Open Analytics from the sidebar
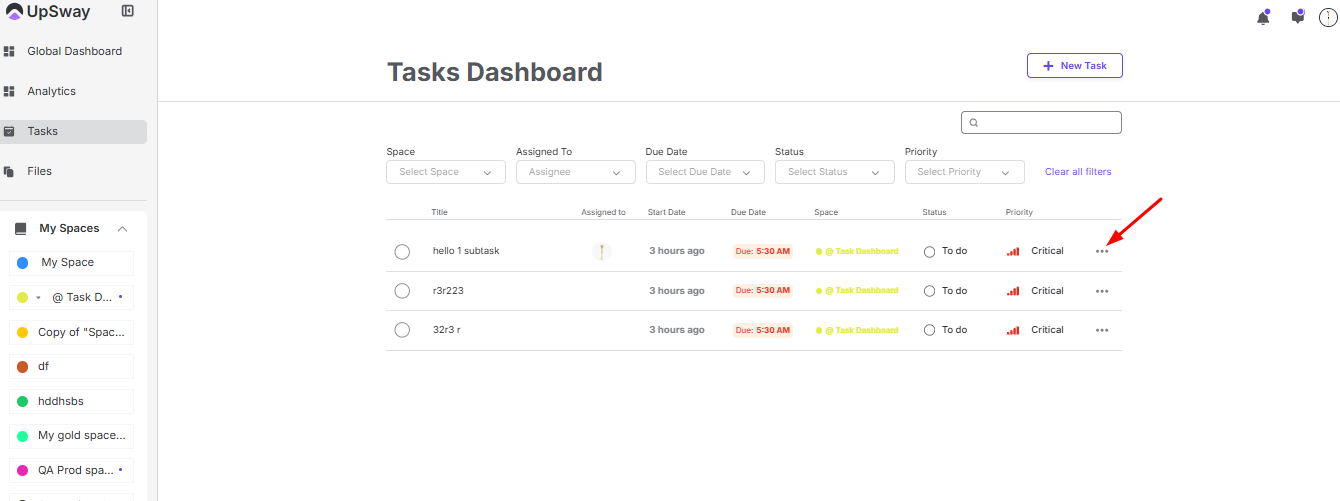Screen dimensions: 1340x501 51,91
